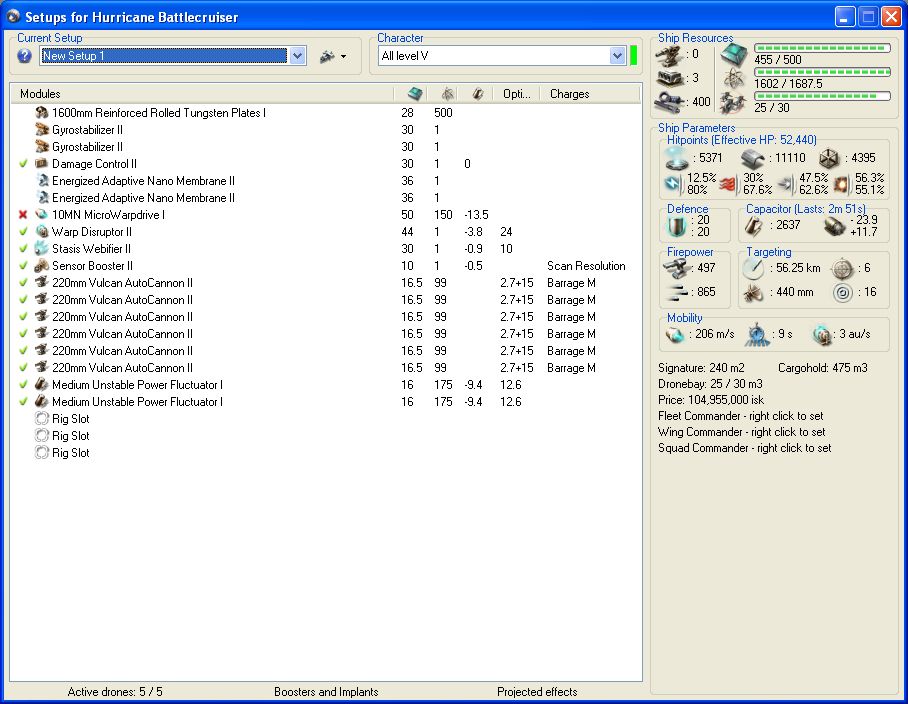Viewport: 908px width, 704px height.
Task: Open Active drones: 5 / 5
Action: [115, 692]
